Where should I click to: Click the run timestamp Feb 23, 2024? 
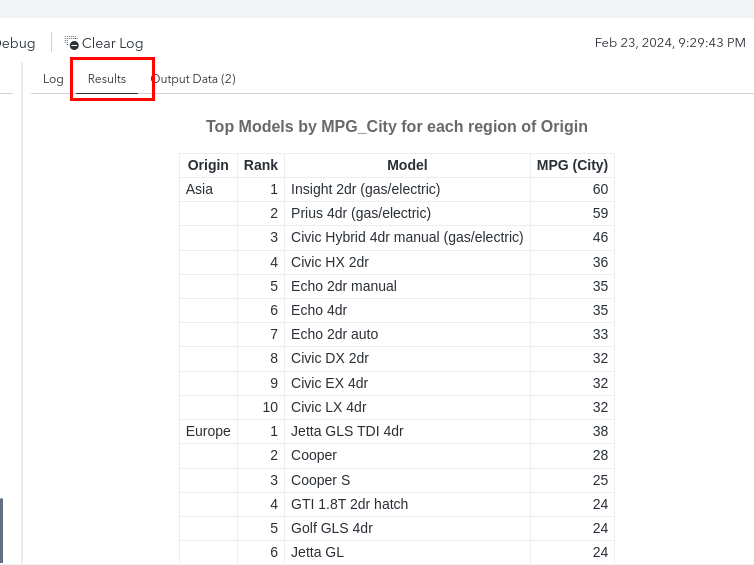669,43
